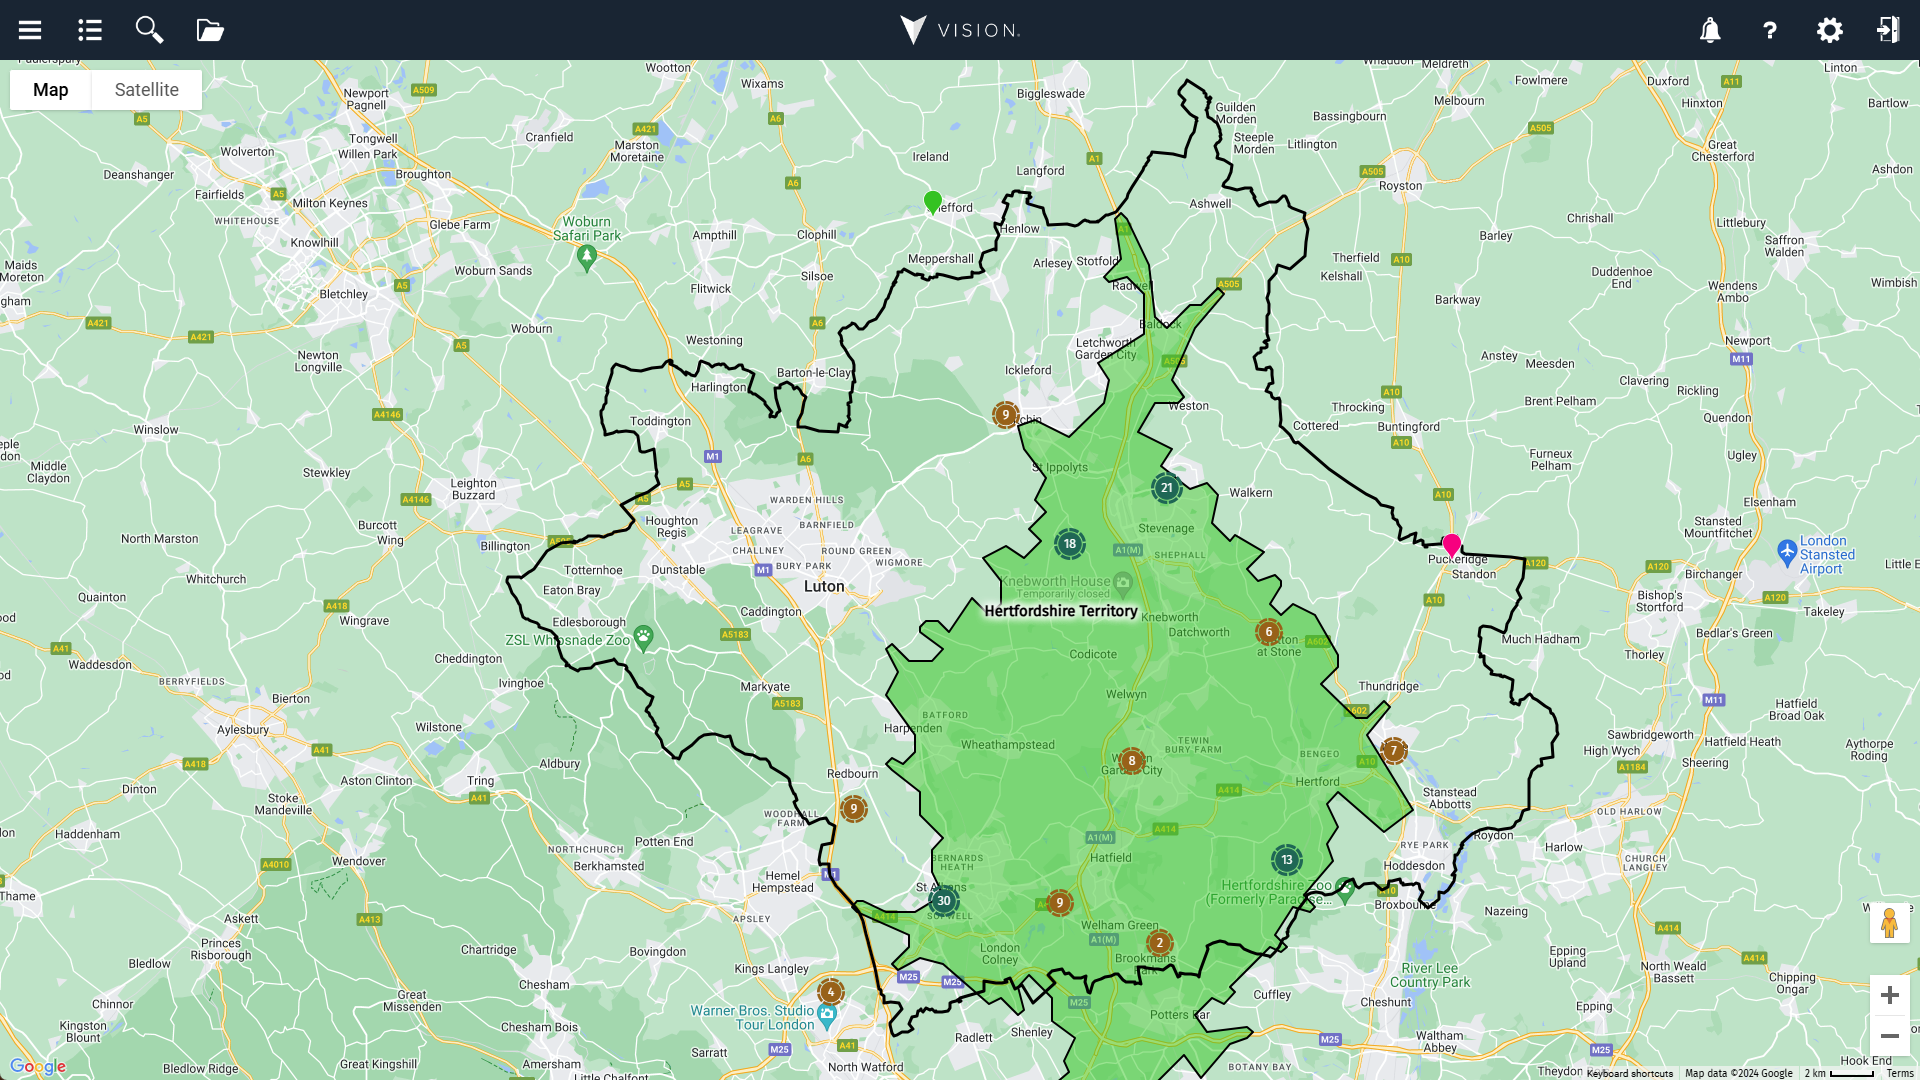Click the VISION logo in header
The image size is (1920, 1080).
960,30
